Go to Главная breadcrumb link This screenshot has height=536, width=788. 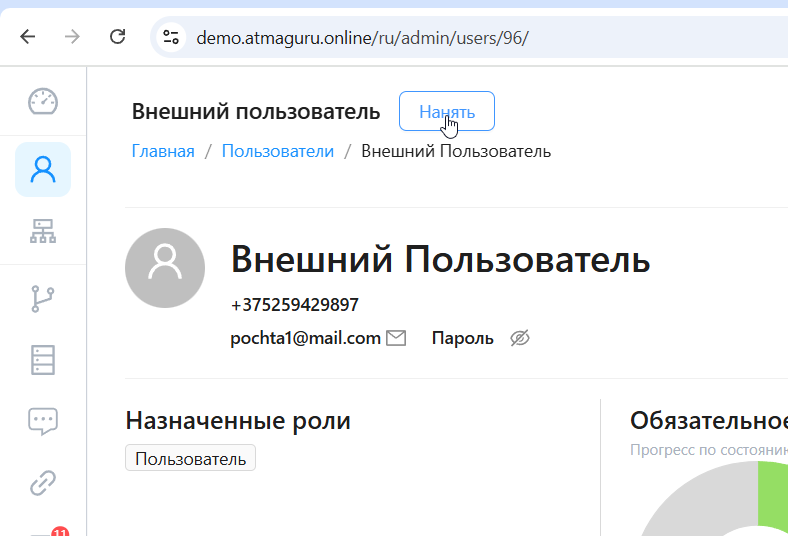pos(163,151)
